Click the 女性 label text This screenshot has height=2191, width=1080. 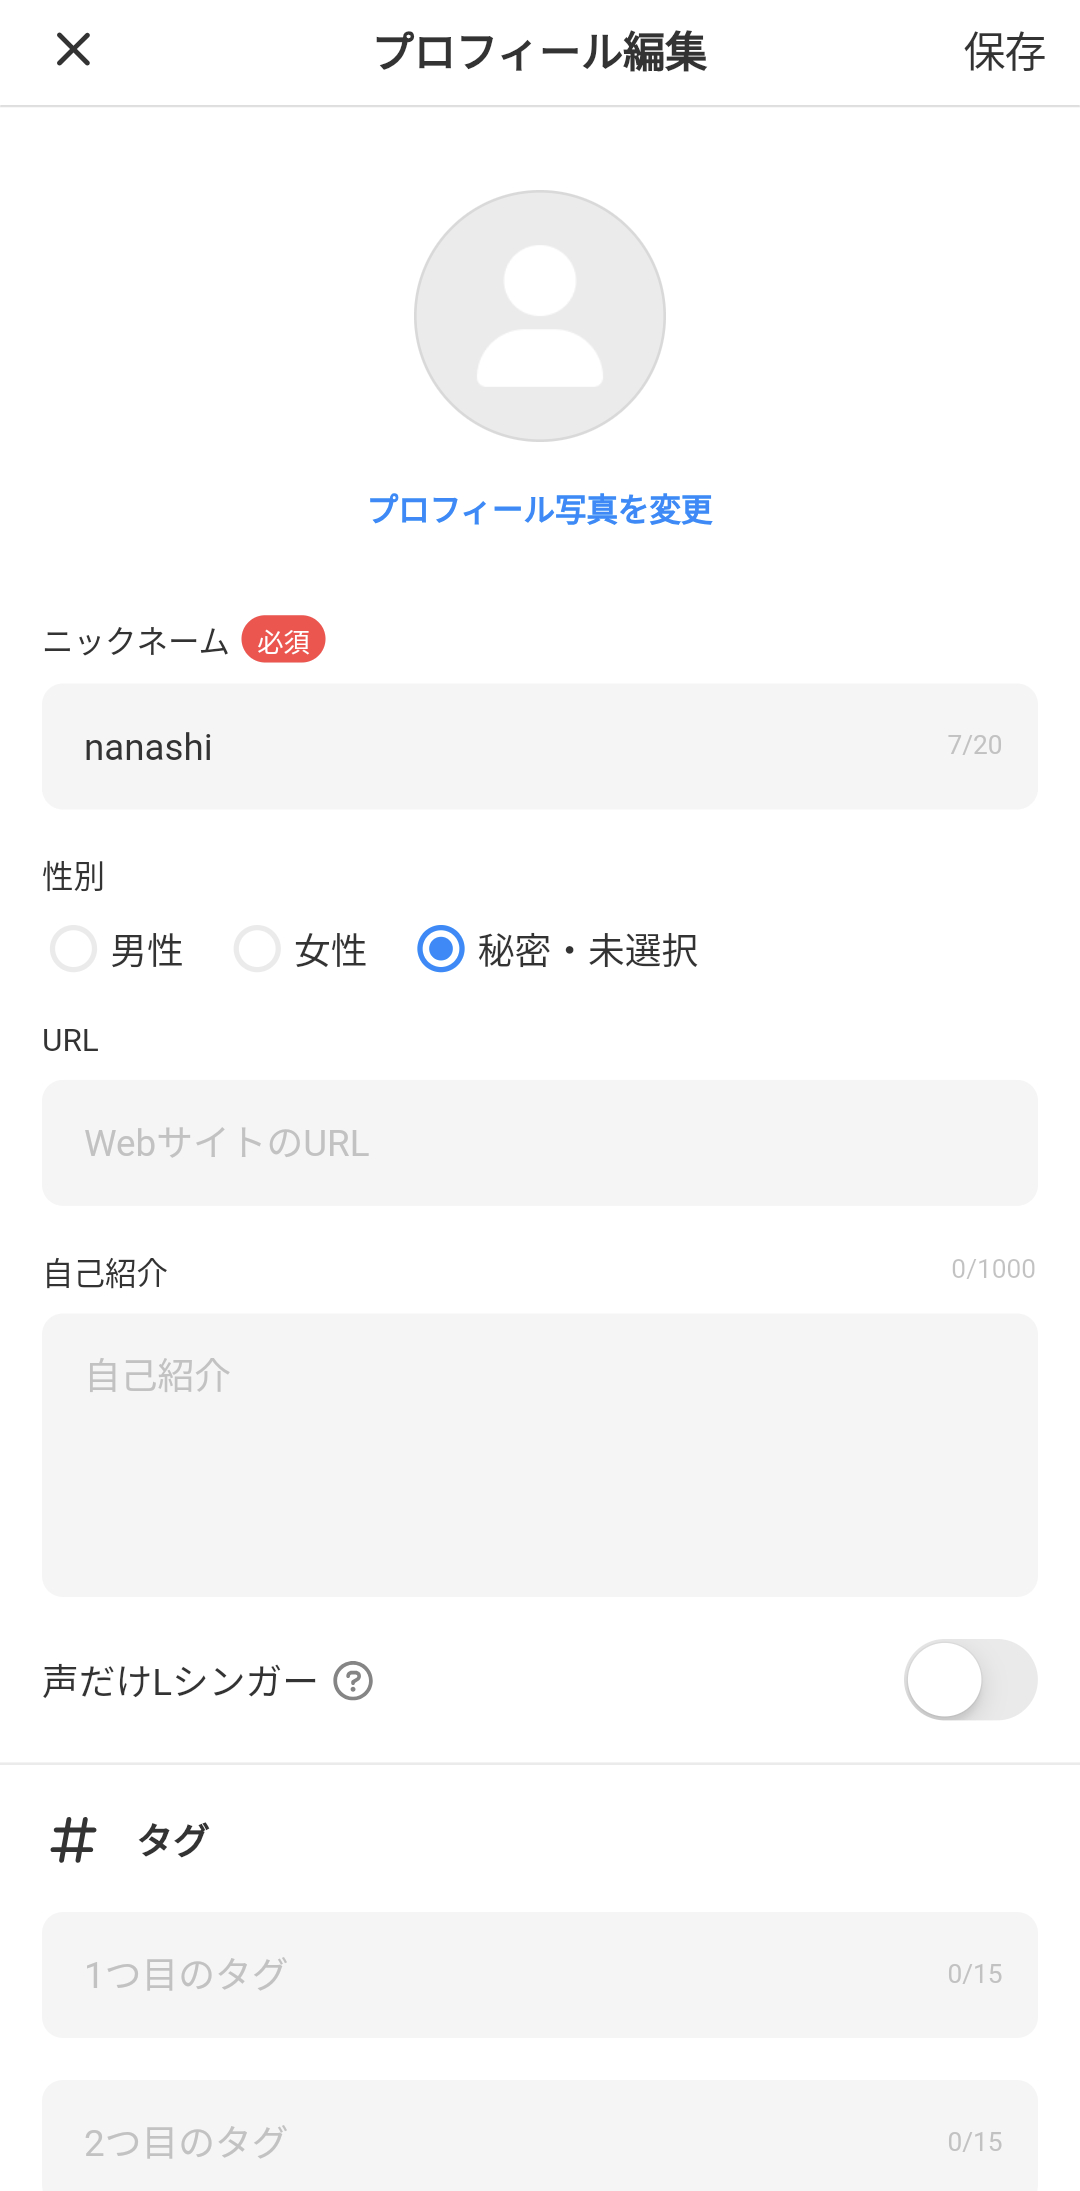[x=331, y=950]
